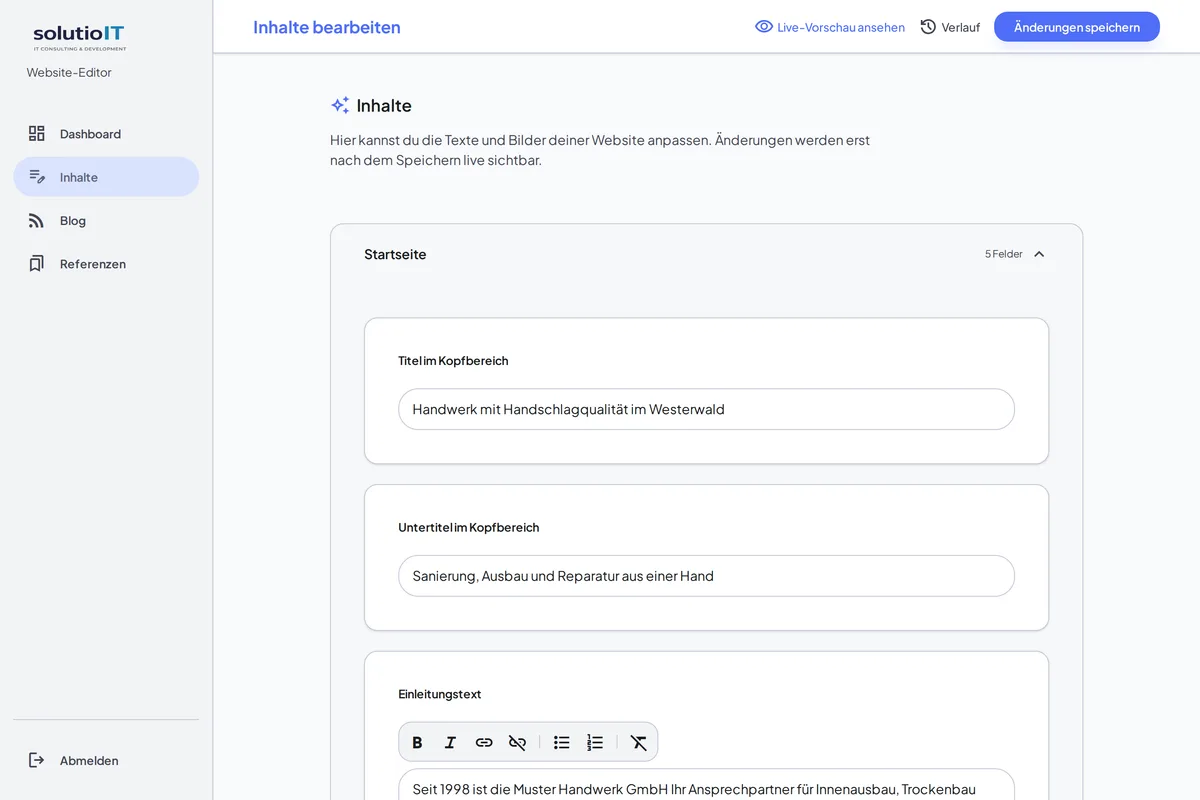Click Abmelden to log out
This screenshot has height=800, width=1200.
(106, 760)
